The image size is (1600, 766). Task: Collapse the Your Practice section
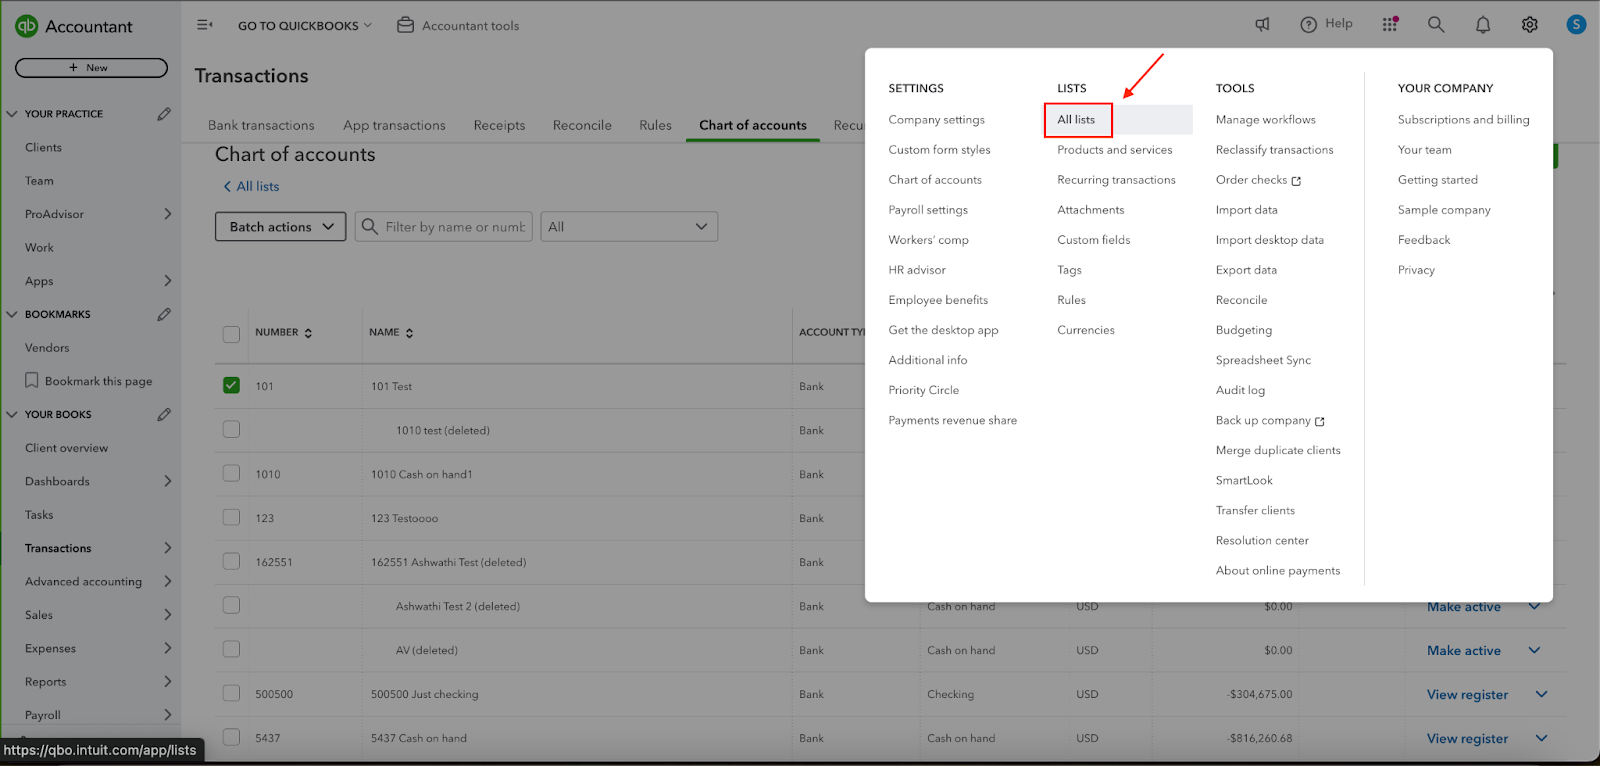click(12, 114)
